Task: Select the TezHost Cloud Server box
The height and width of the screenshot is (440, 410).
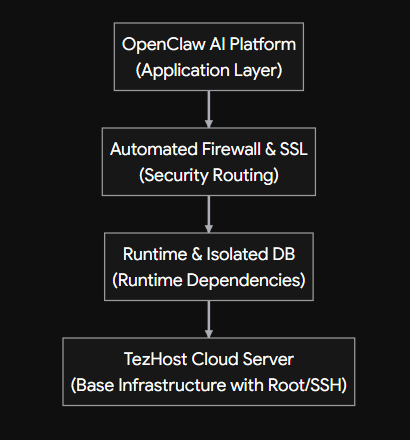Action: pyautogui.click(x=209, y=372)
